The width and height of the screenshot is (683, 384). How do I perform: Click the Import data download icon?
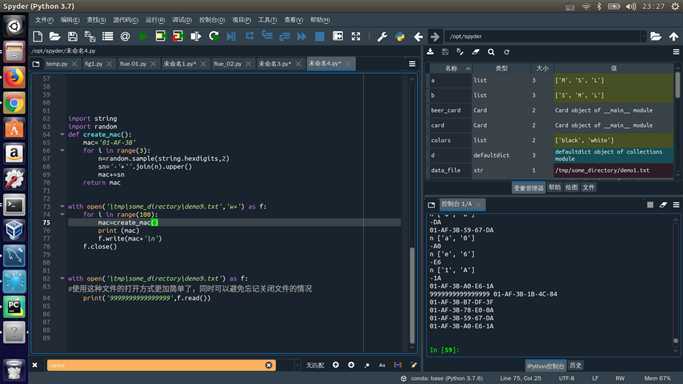tap(430, 52)
